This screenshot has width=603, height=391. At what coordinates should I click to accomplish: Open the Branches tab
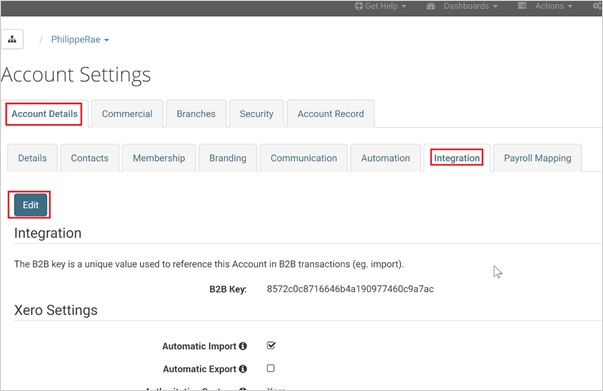pyautogui.click(x=196, y=114)
